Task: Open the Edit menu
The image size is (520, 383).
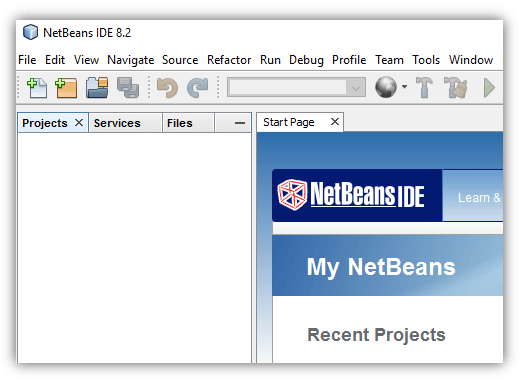Action: tap(55, 60)
